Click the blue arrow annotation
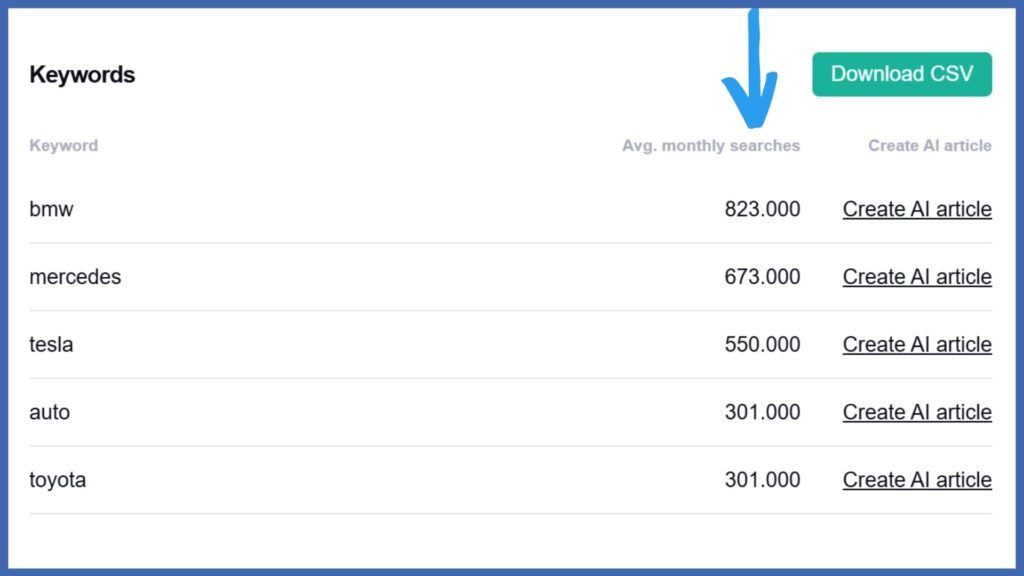 (751, 69)
